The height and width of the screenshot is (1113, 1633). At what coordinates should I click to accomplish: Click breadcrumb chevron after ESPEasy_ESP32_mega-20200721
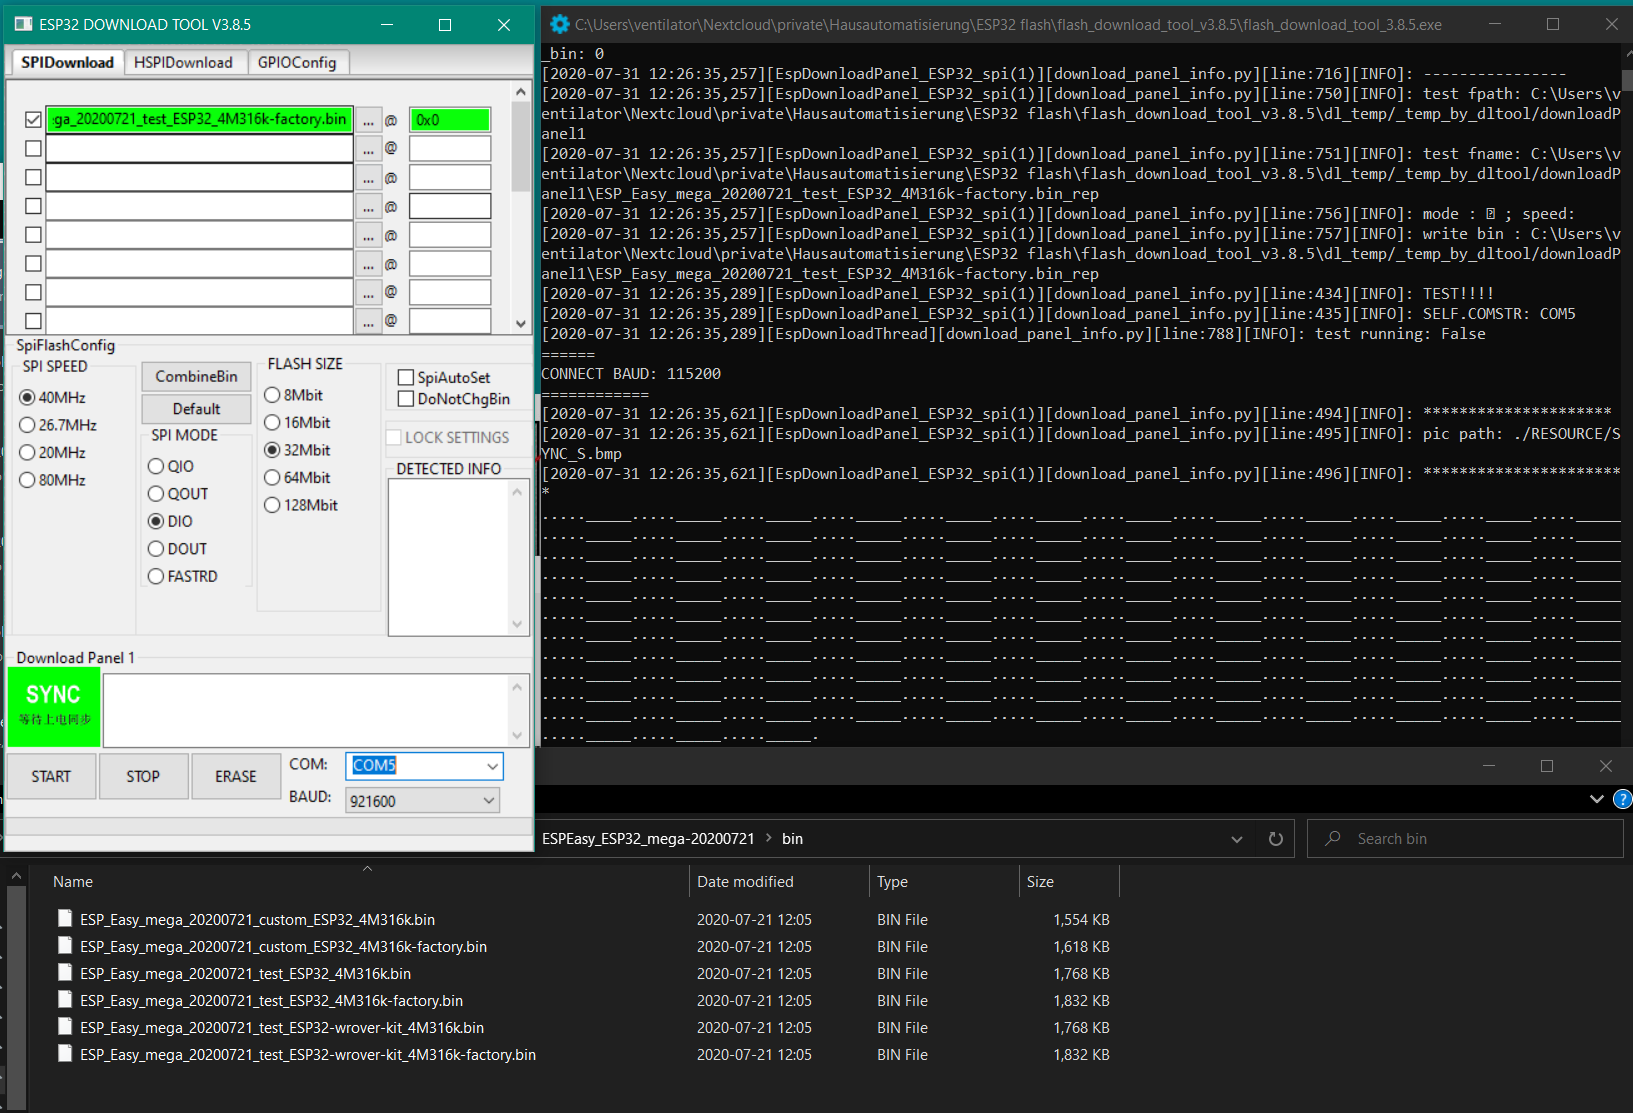pyautogui.click(x=768, y=839)
